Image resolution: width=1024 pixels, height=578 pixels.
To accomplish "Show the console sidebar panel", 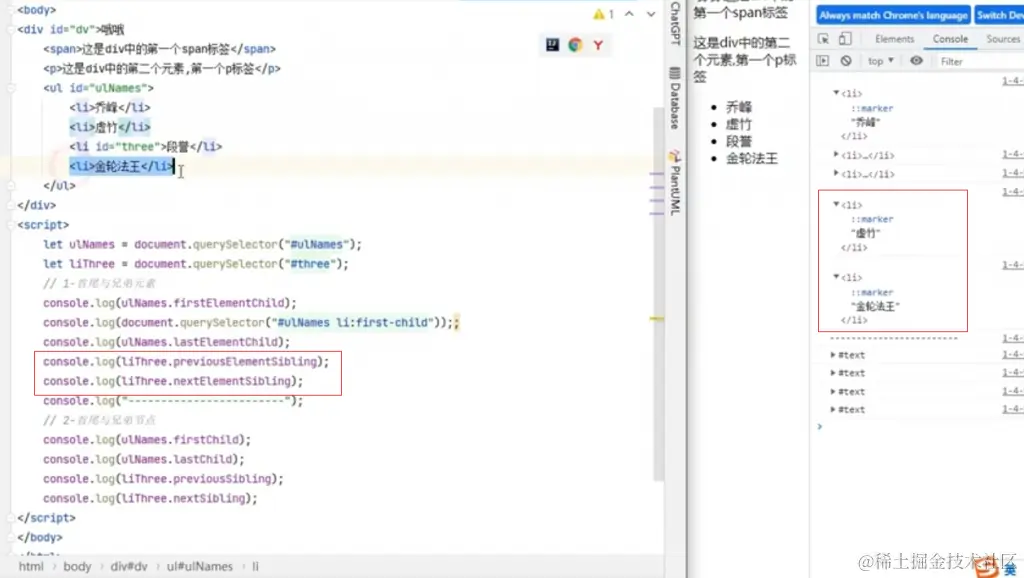I will [x=823, y=61].
